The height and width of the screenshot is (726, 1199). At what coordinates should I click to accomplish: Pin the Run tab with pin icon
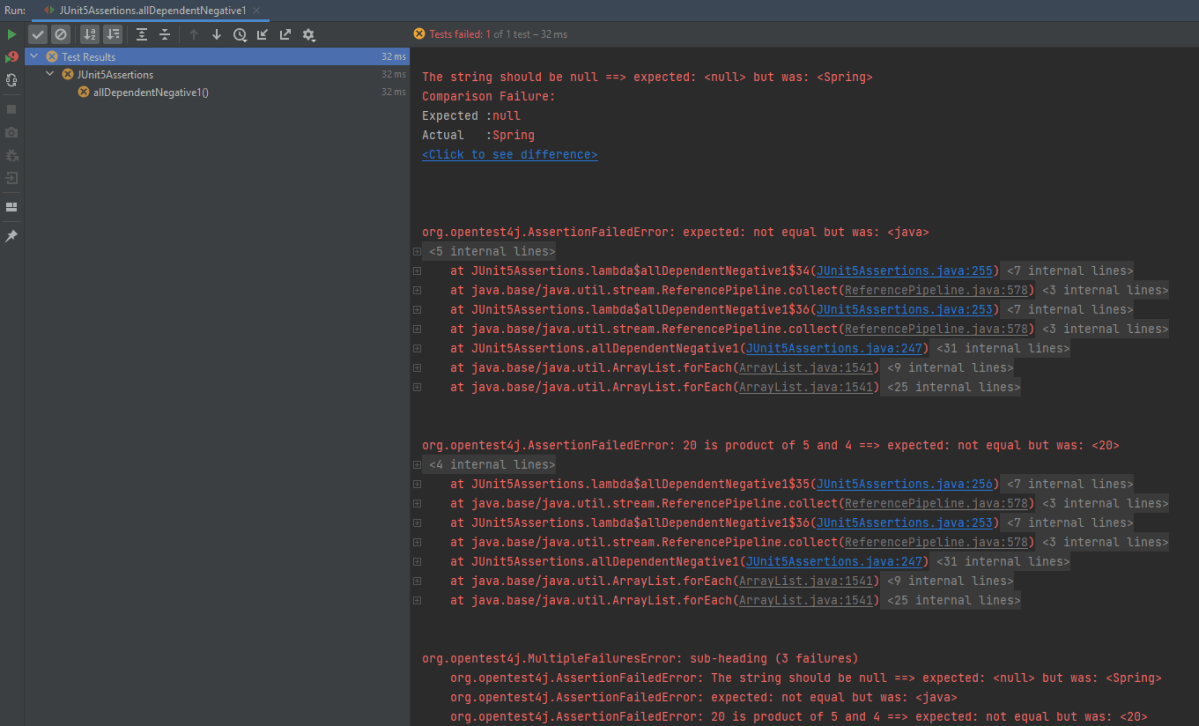[x=12, y=236]
